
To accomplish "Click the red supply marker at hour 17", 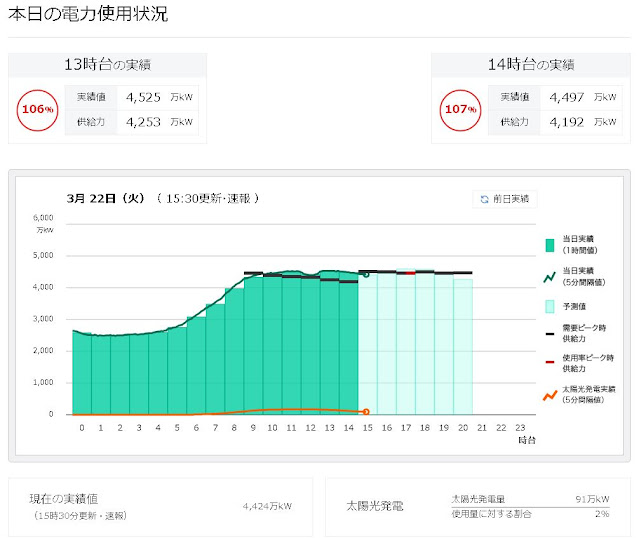I will (x=410, y=273).
